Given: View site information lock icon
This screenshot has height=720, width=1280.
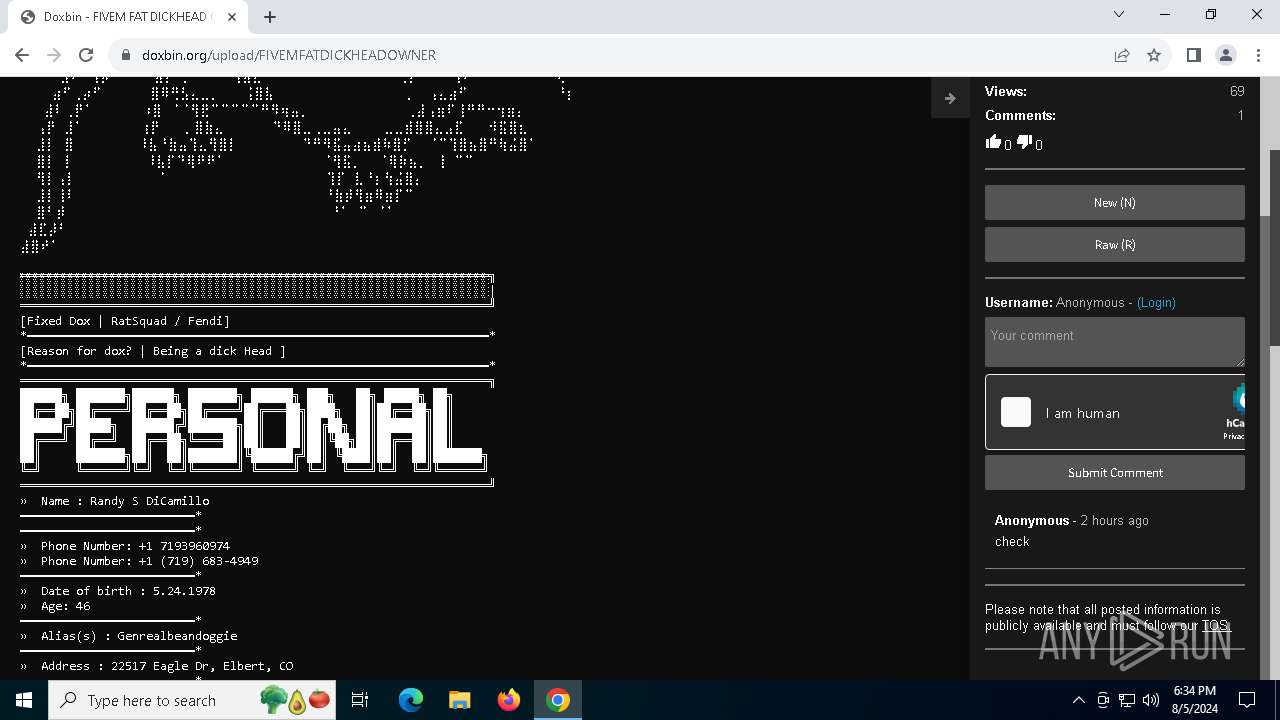Looking at the screenshot, I should [x=126, y=55].
